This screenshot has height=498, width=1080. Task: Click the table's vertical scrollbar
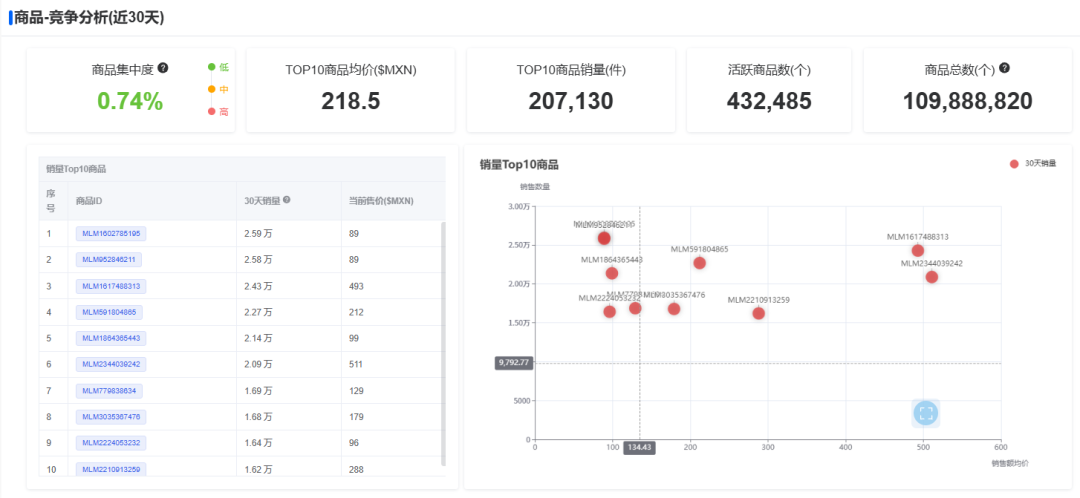click(x=443, y=343)
